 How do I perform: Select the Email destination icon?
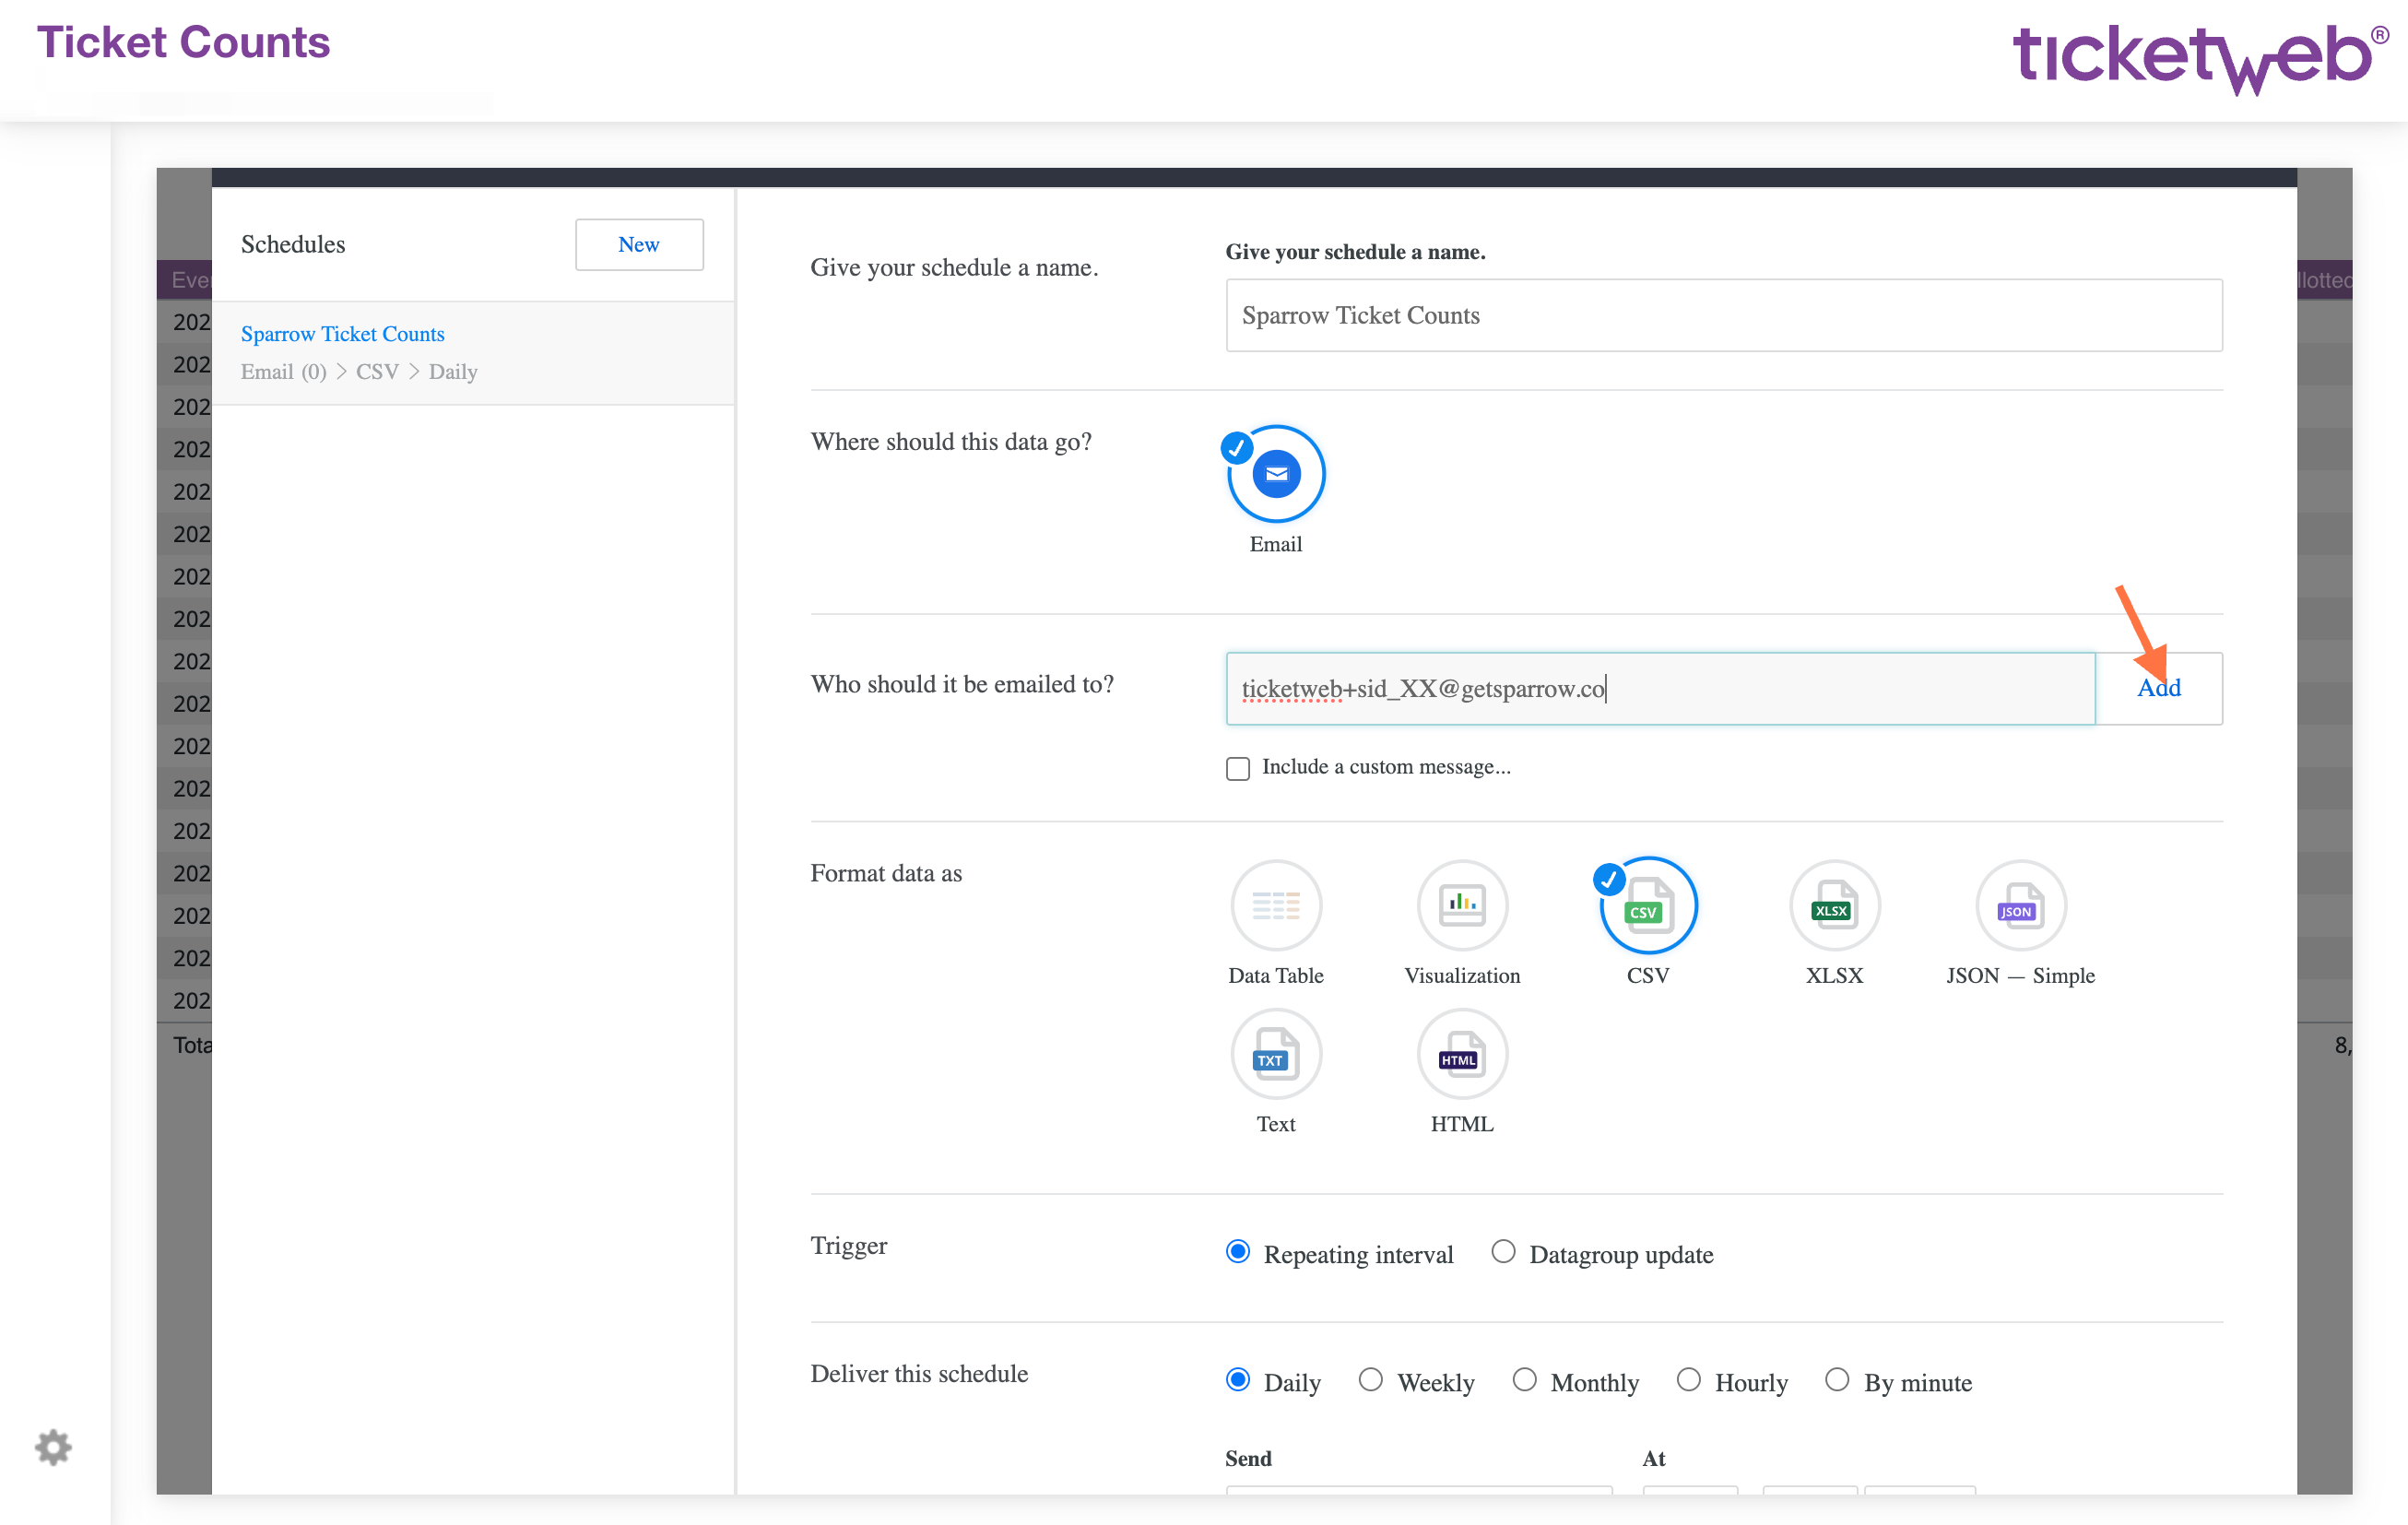coord(1276,474)
